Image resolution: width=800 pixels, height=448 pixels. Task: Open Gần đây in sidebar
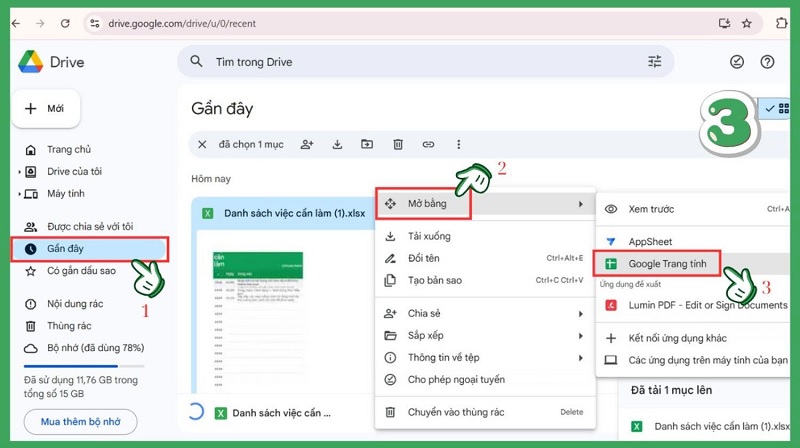(x=90, y=249)
